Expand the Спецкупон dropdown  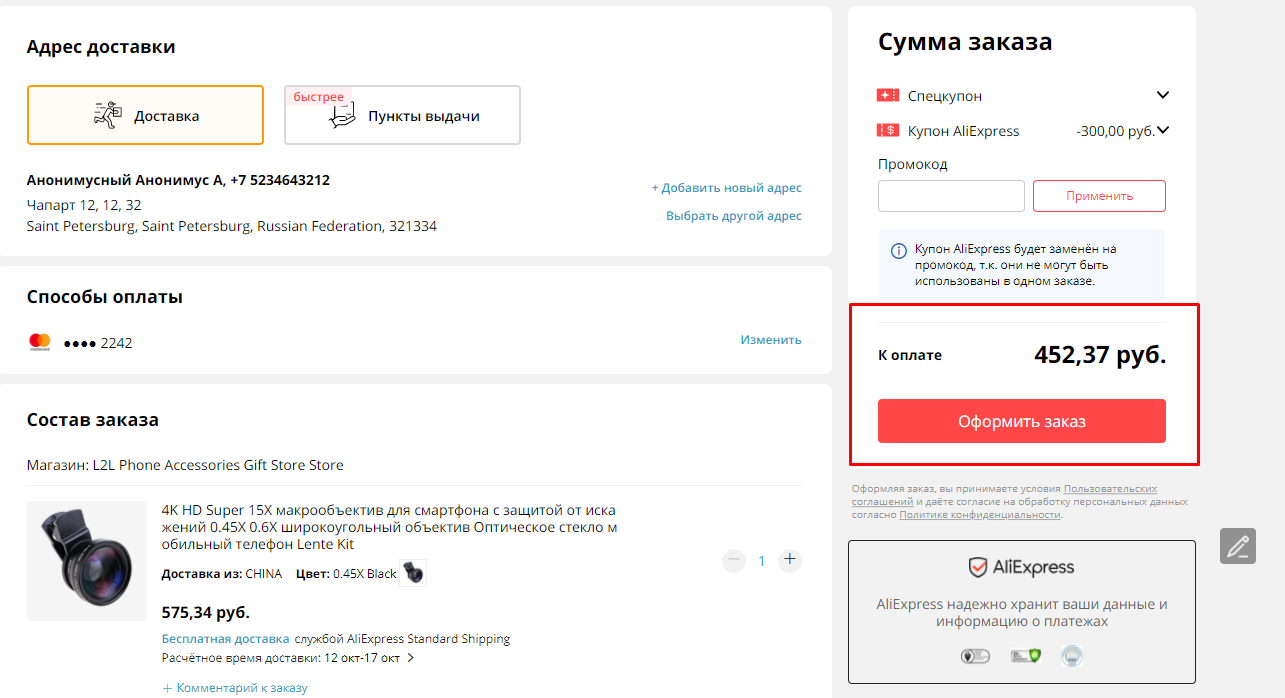point(1162,96)
